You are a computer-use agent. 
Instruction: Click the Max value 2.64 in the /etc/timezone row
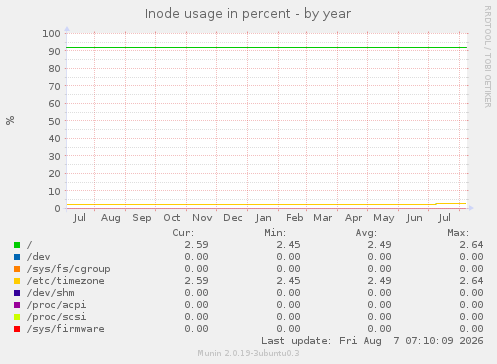471,281
